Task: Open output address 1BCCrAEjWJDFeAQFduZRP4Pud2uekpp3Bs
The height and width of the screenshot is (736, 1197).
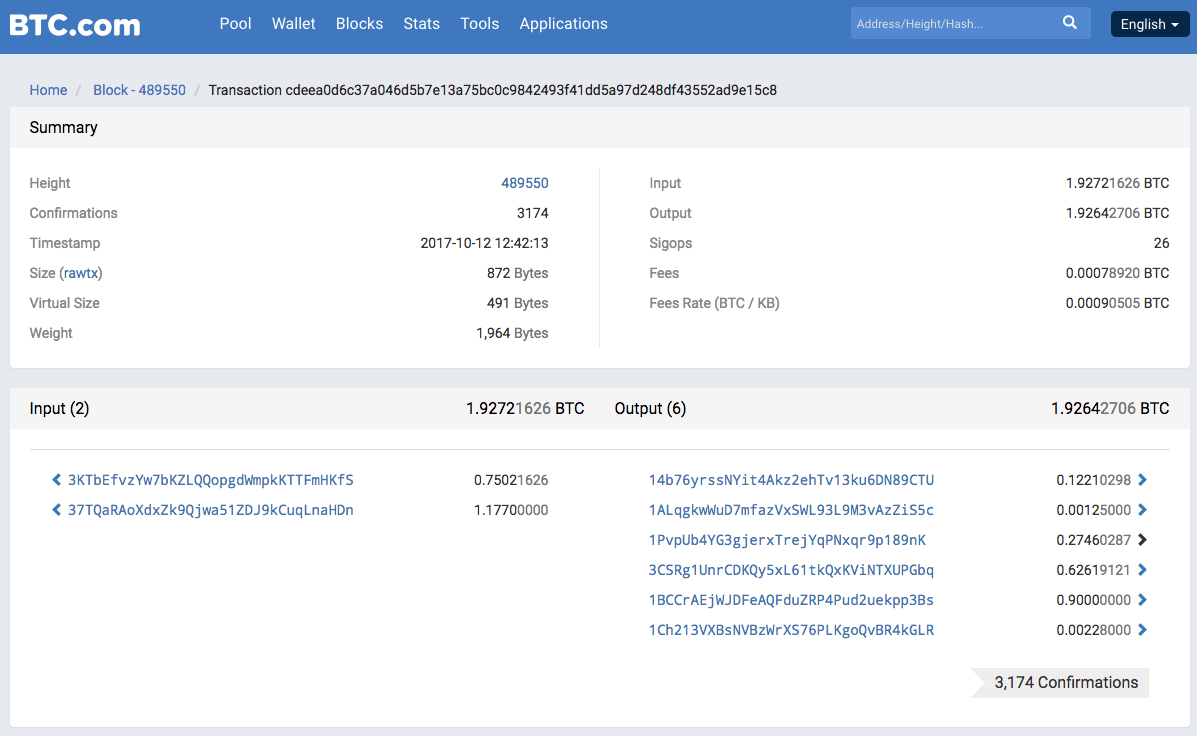Action: click(x=791, y=600)
